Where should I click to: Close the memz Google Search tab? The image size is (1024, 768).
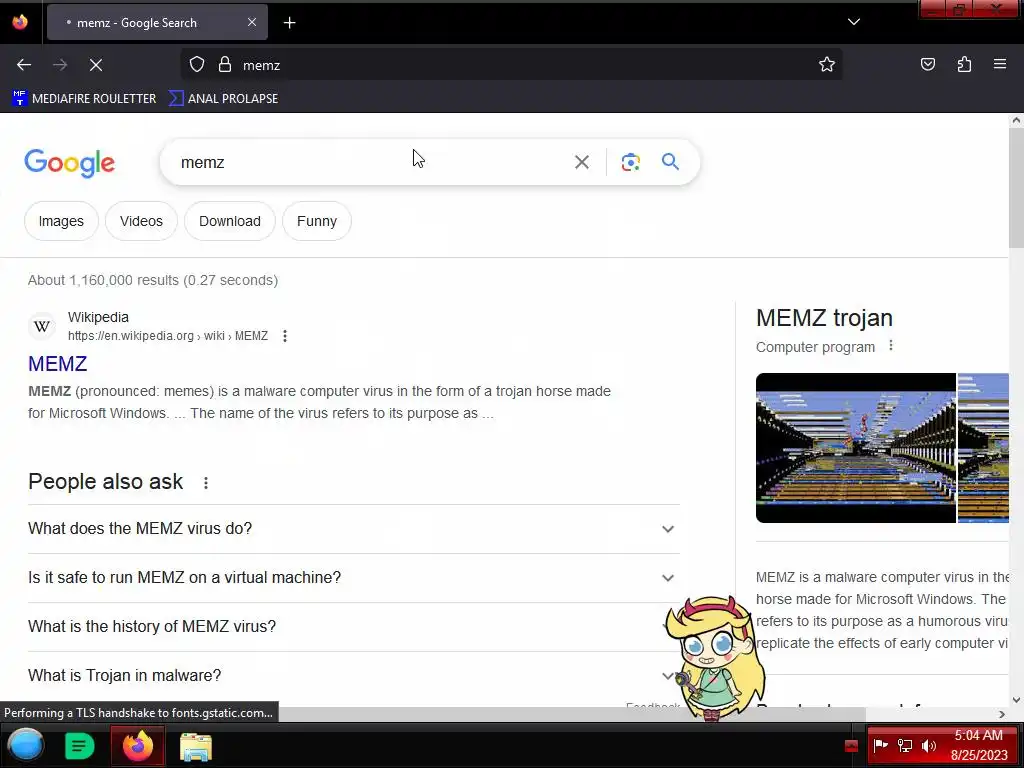click(252, 22)
